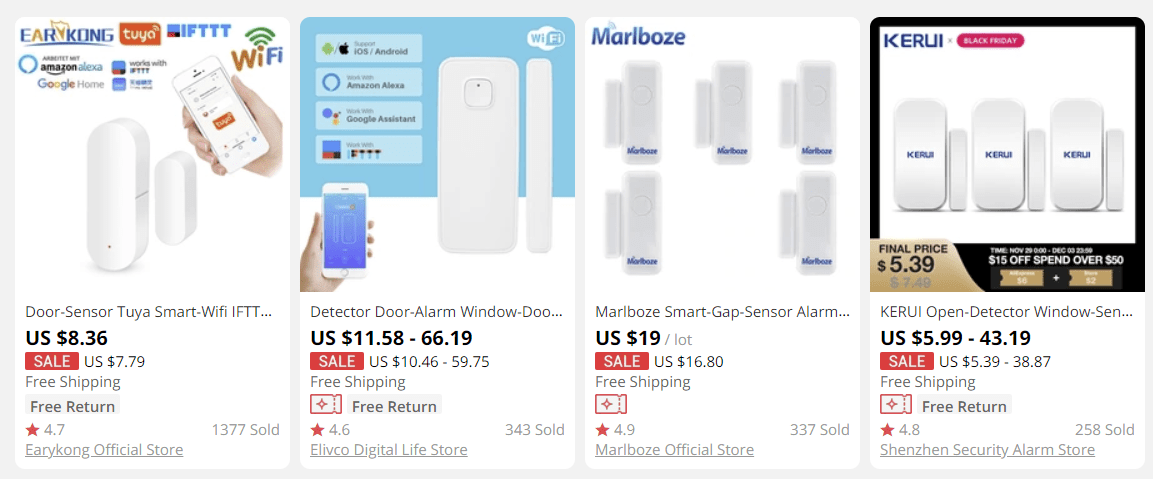Click coupon icon under Elivco detector listing
This screenshot has height=479, width=1153.
[326, 404]
